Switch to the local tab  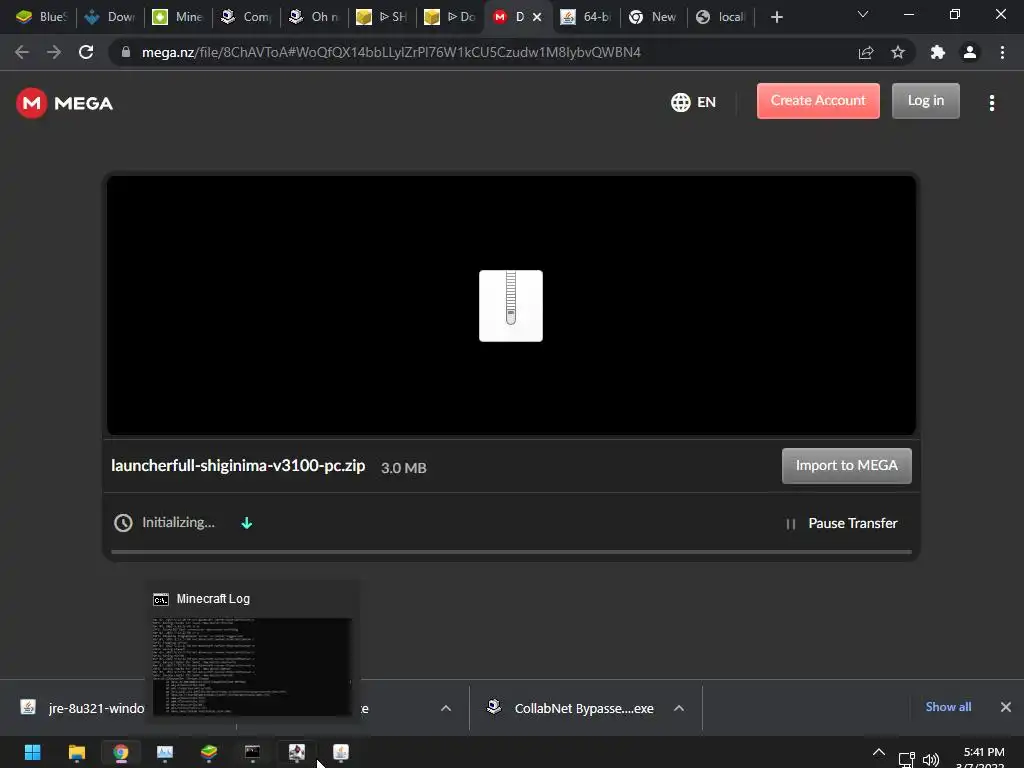pyautogui.click(x=721, y=17)
